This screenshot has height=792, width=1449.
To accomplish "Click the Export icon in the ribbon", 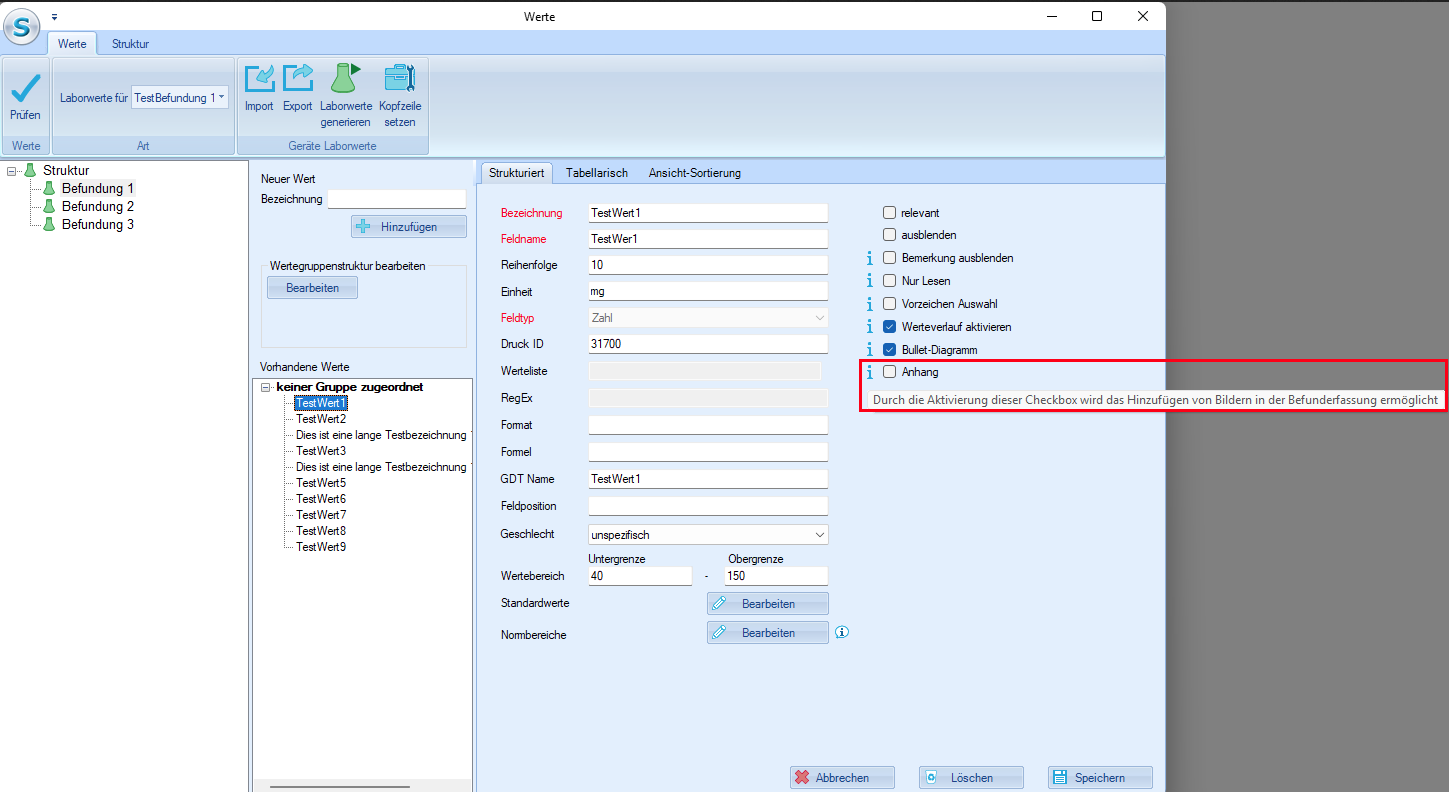I will tap(298, 79).
